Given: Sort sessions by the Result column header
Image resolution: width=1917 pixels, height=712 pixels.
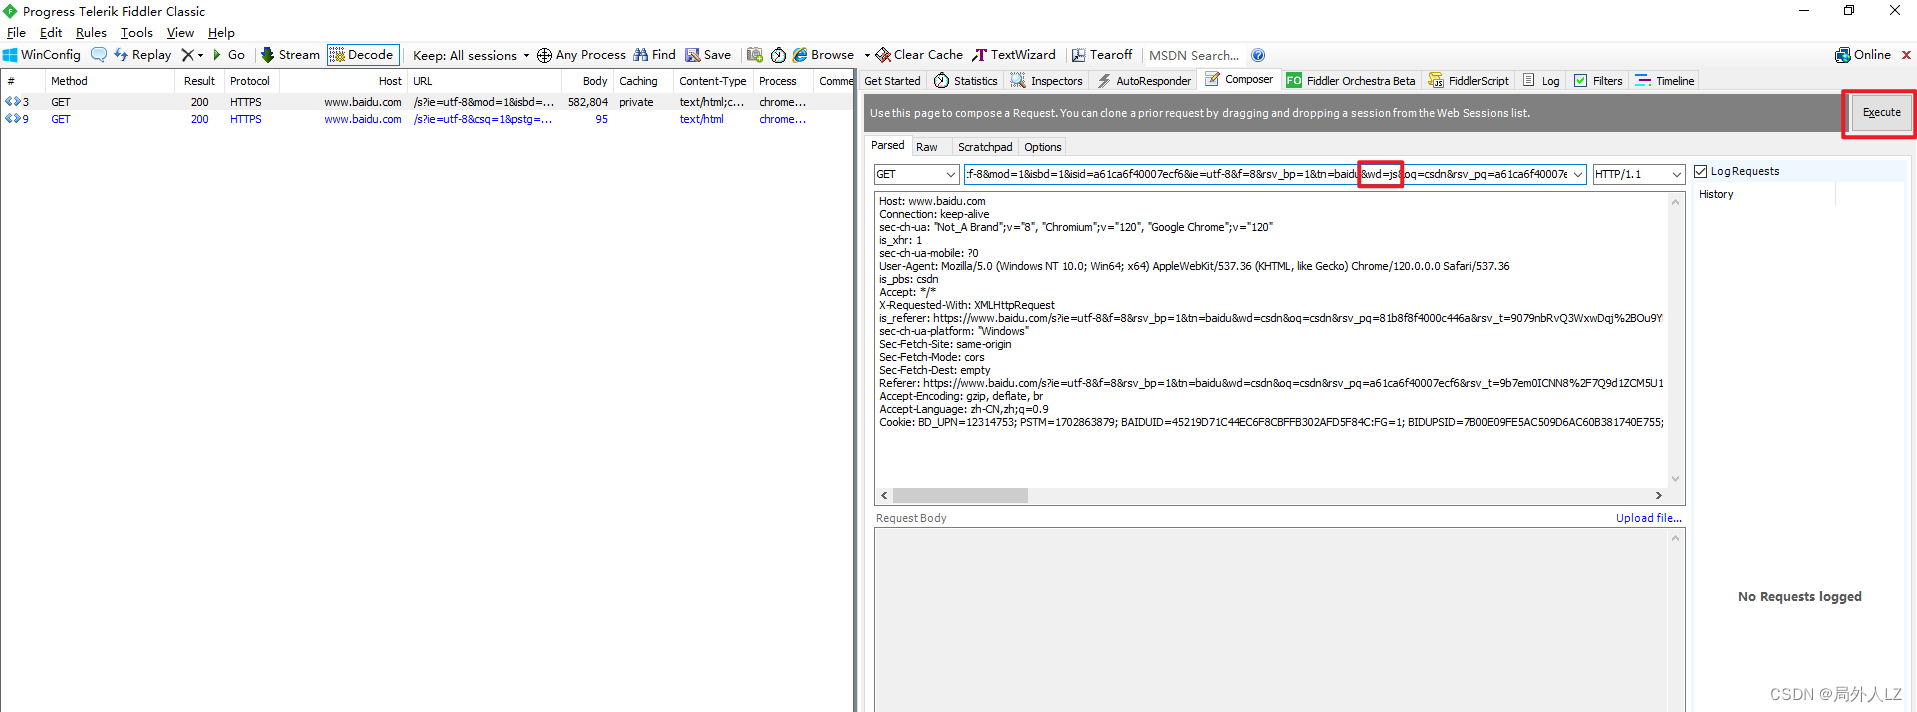Looking at the screenshot, I should click(x=199, y=81).
